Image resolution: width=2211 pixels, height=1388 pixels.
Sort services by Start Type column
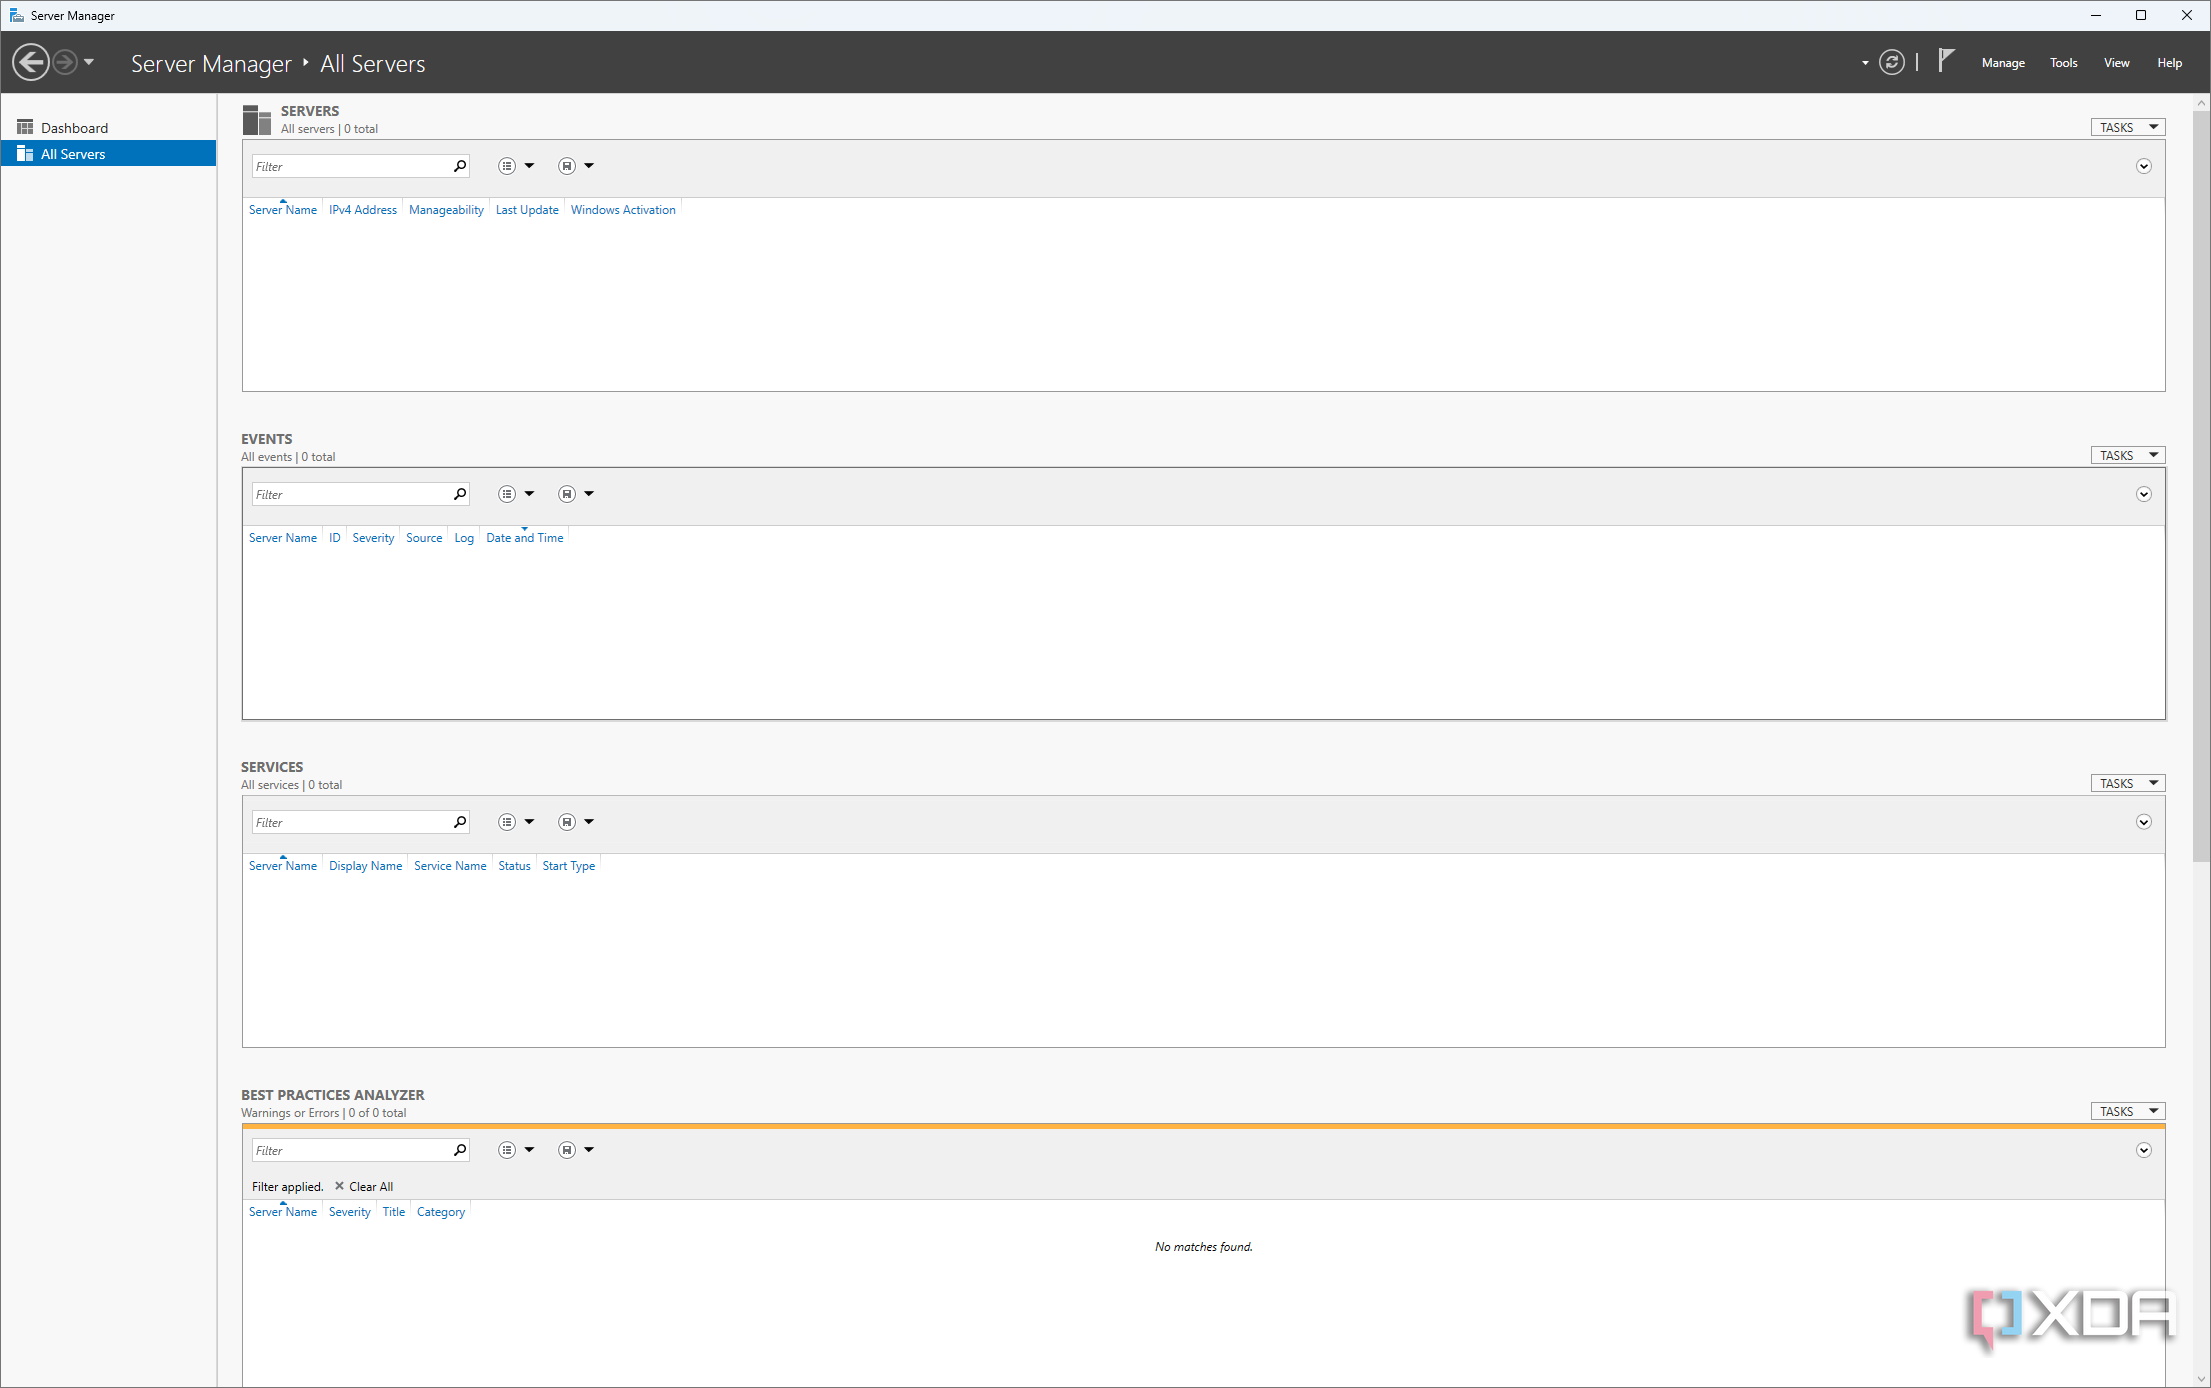569,866
